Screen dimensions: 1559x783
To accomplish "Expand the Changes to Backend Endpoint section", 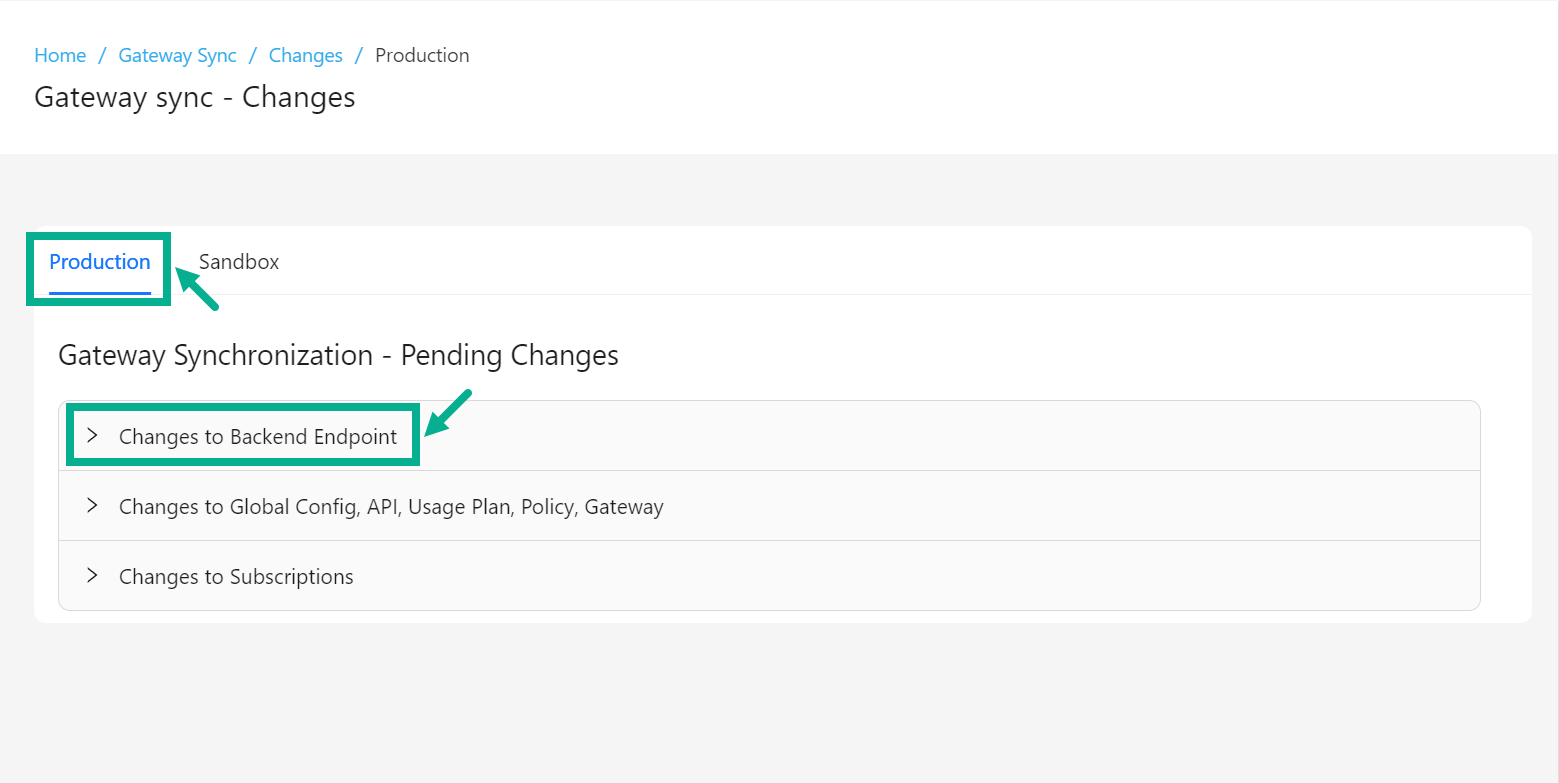I will 258,437.
